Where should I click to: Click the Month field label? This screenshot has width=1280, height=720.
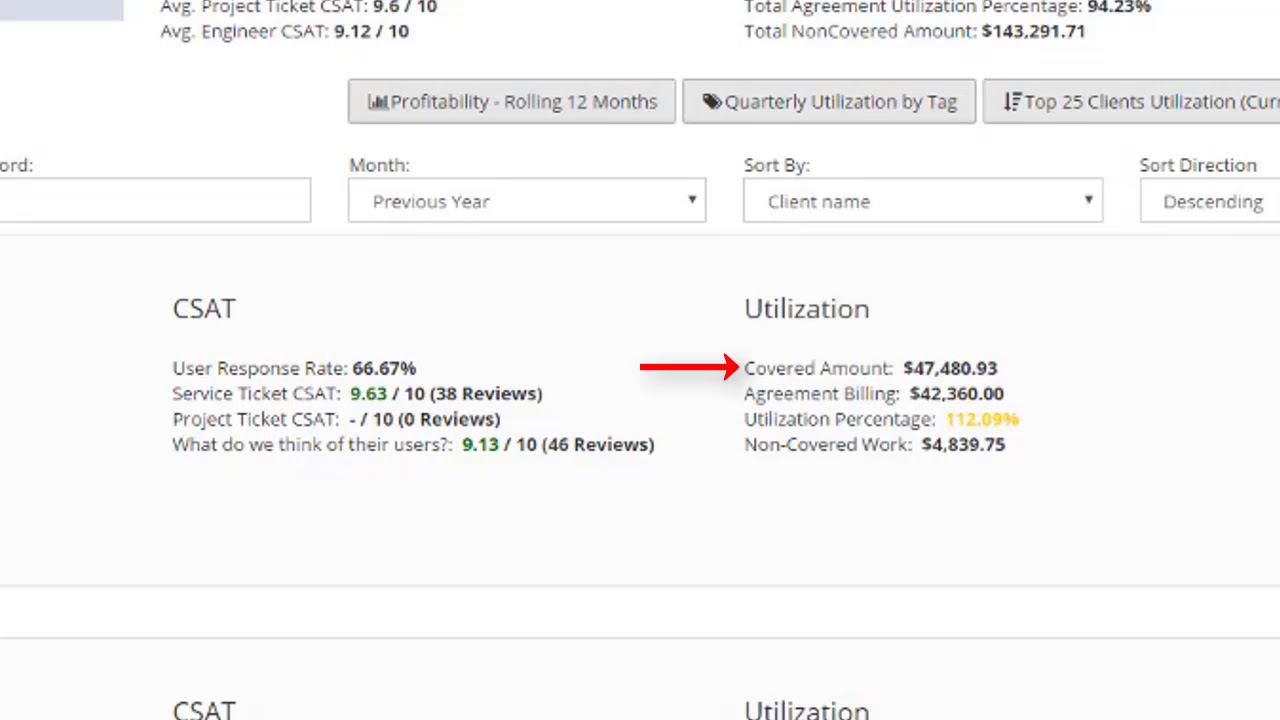[x=379, y=165]
